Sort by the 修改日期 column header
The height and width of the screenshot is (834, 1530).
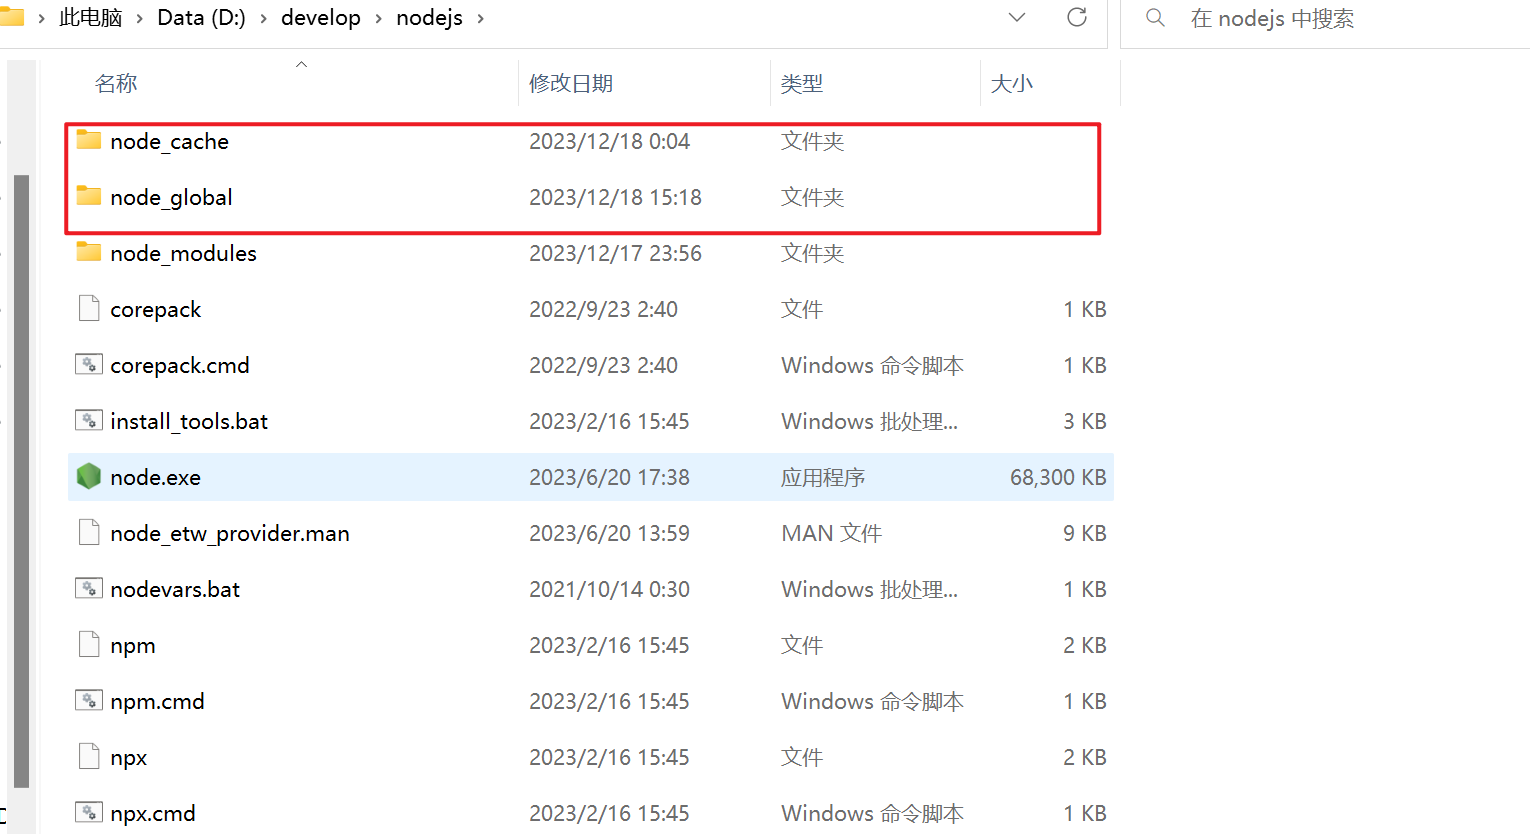pyautogui.click(x=571, y=83)
